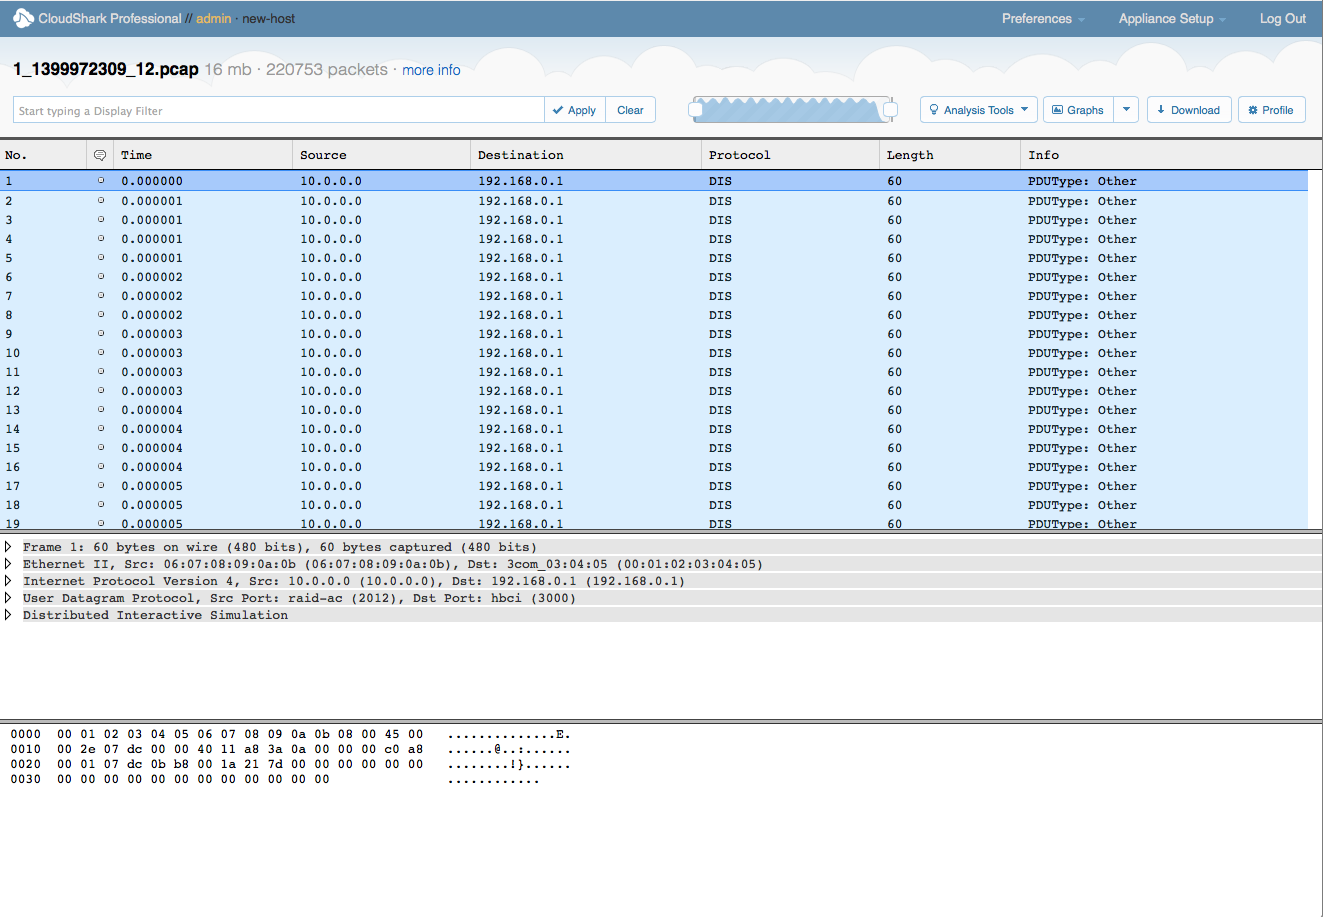
Task: Click the annotation icon in packet 1 row
Action: click(x=100, y=181)
